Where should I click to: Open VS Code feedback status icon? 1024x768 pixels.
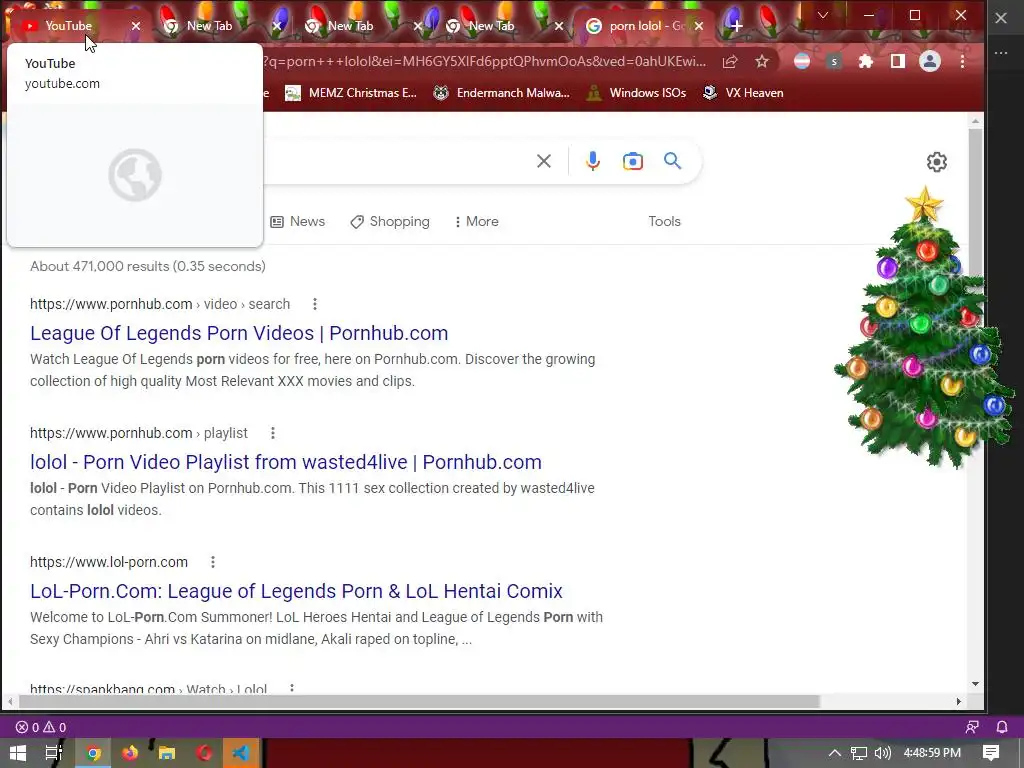coord(972,727)
